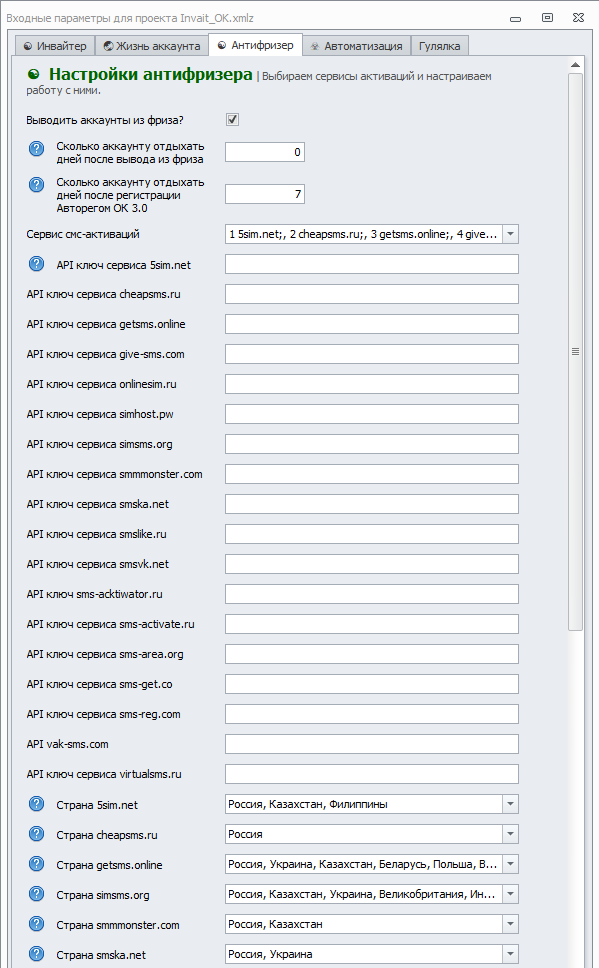Expand country list for smska.net
599x968 pixels.
pyautogui.click(x=510, y=954)
